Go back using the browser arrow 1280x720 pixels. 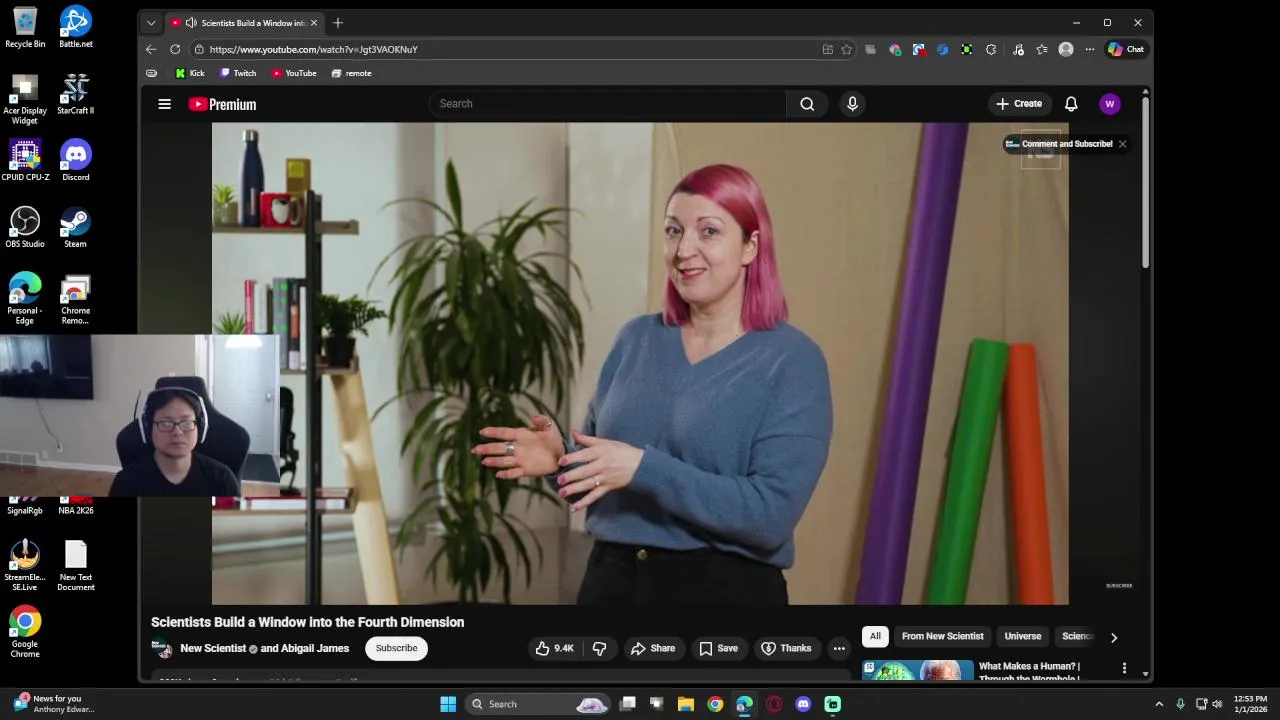coord(151,49)
